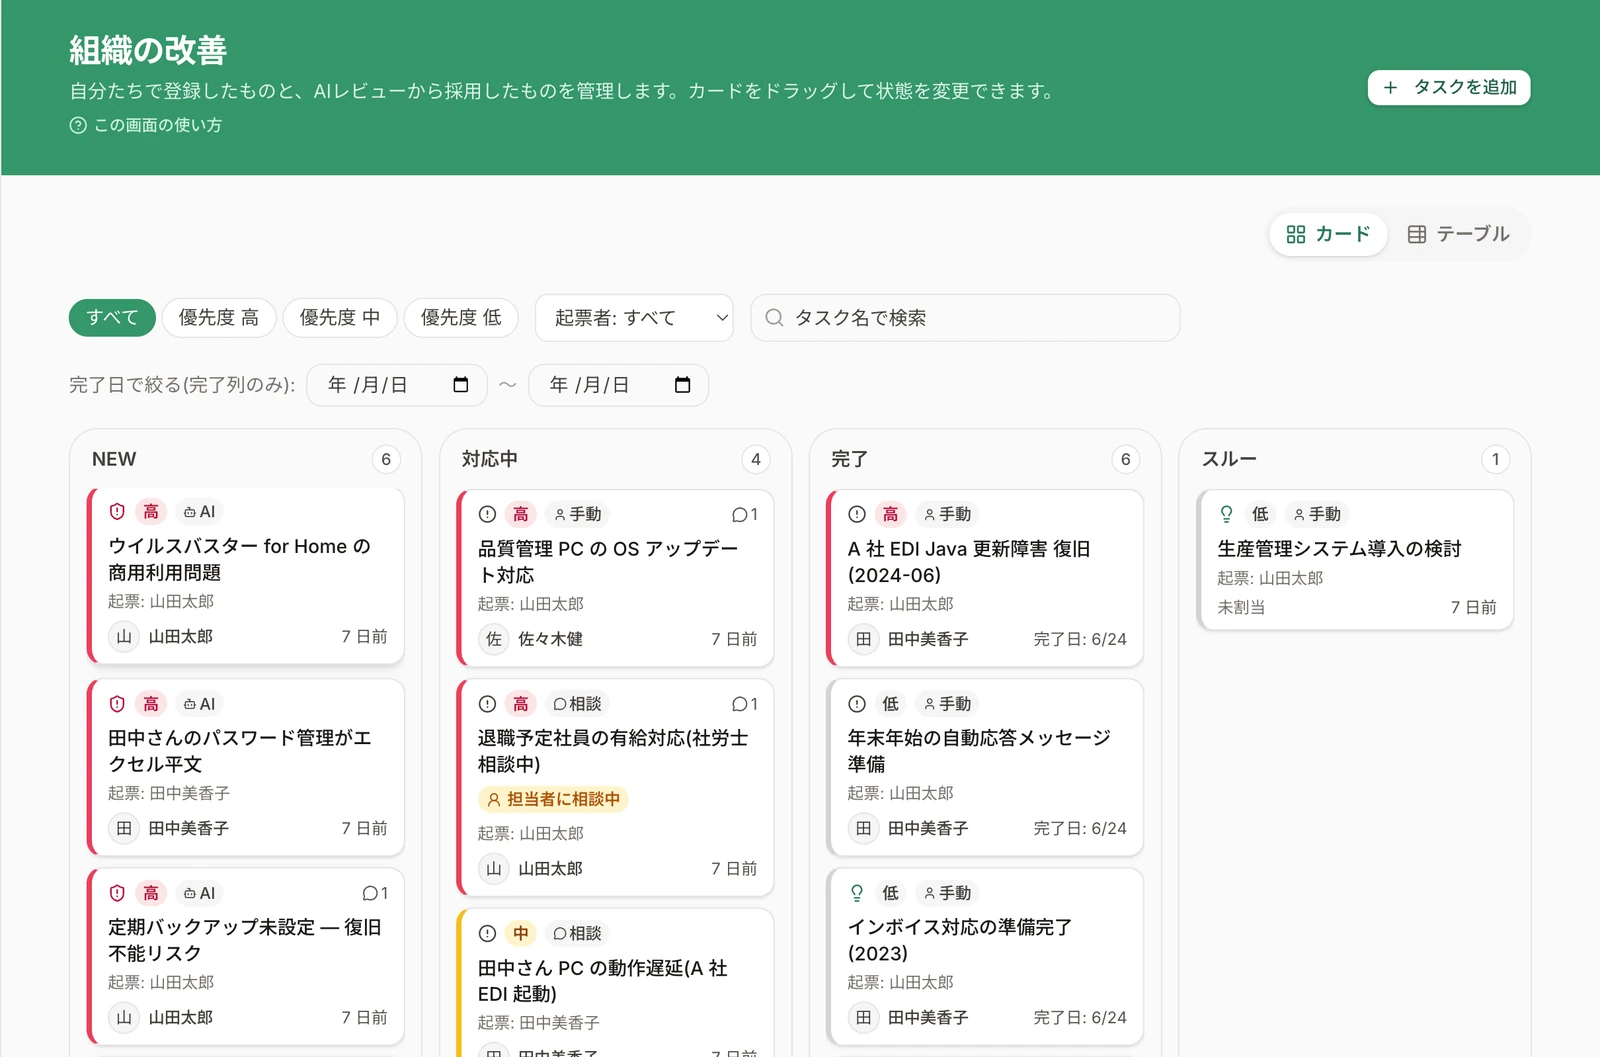Click the help question mark icon
The image size is (1600, 1057).
[78, 125]
